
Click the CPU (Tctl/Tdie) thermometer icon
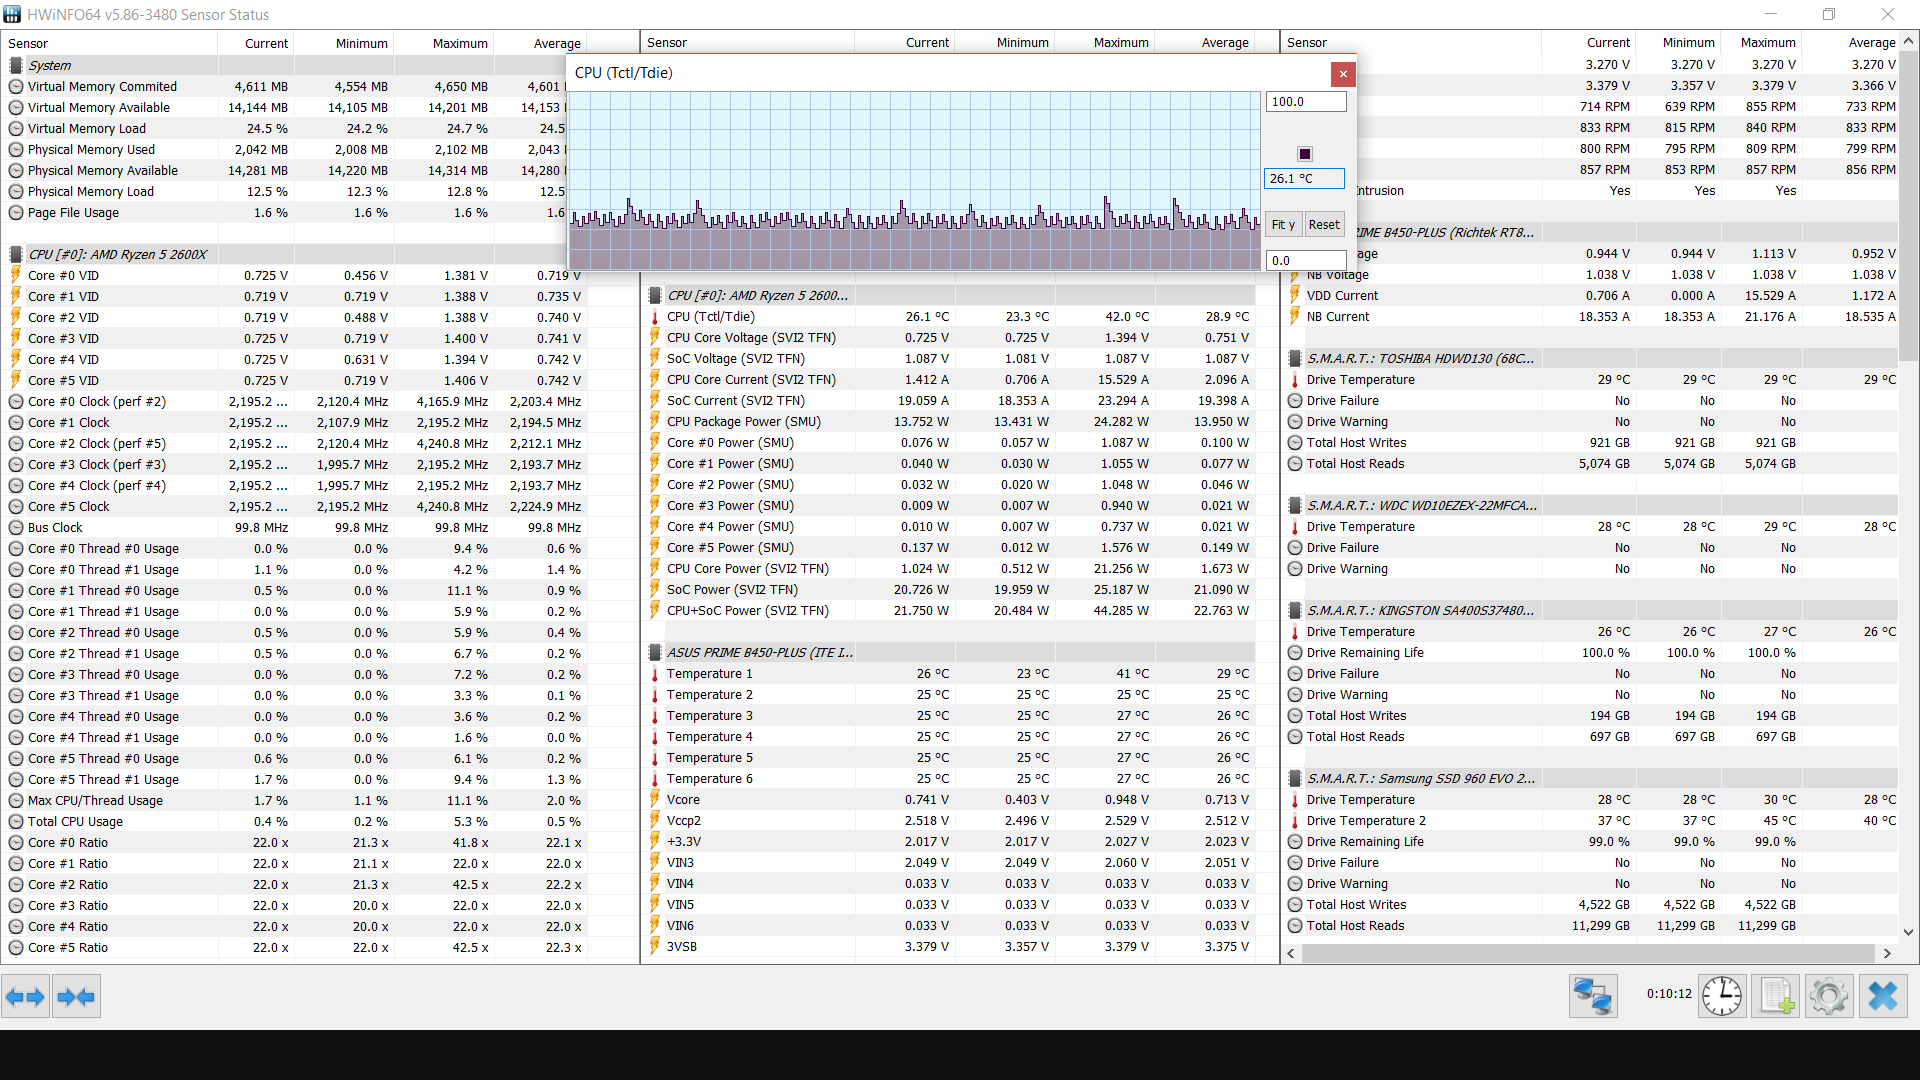655,317
